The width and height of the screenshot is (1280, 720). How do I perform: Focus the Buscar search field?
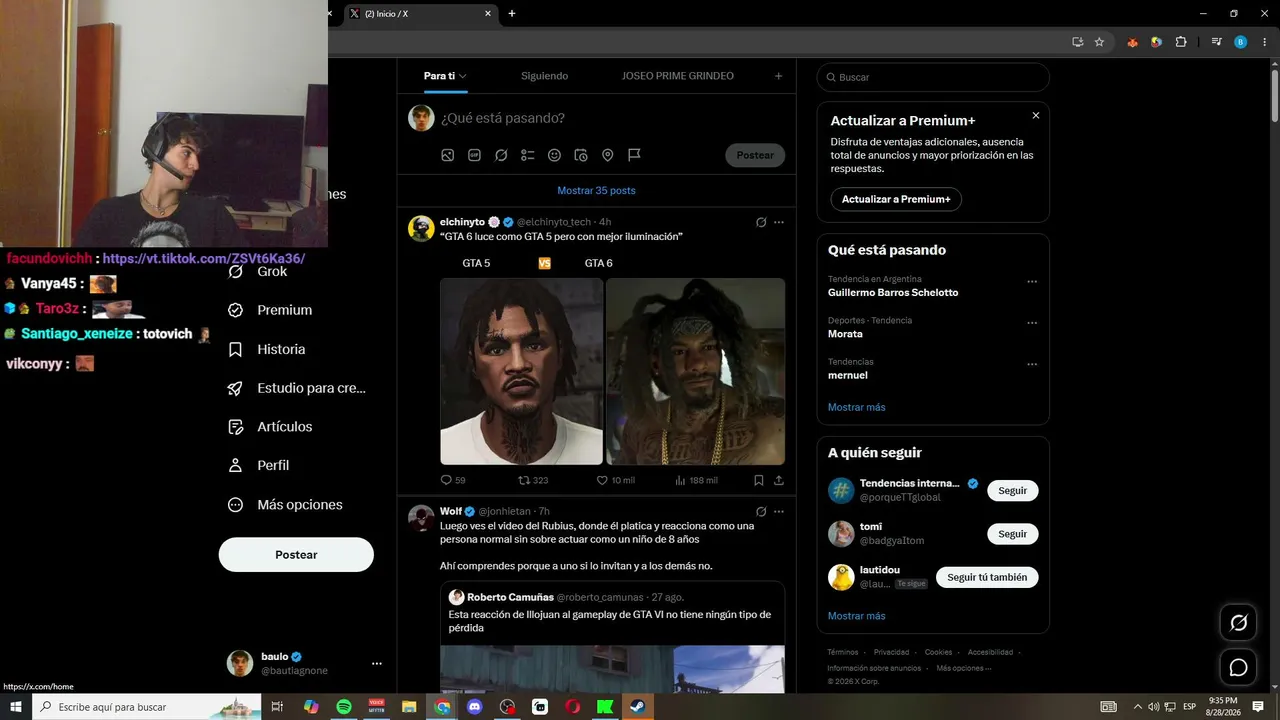pos(933,77)
